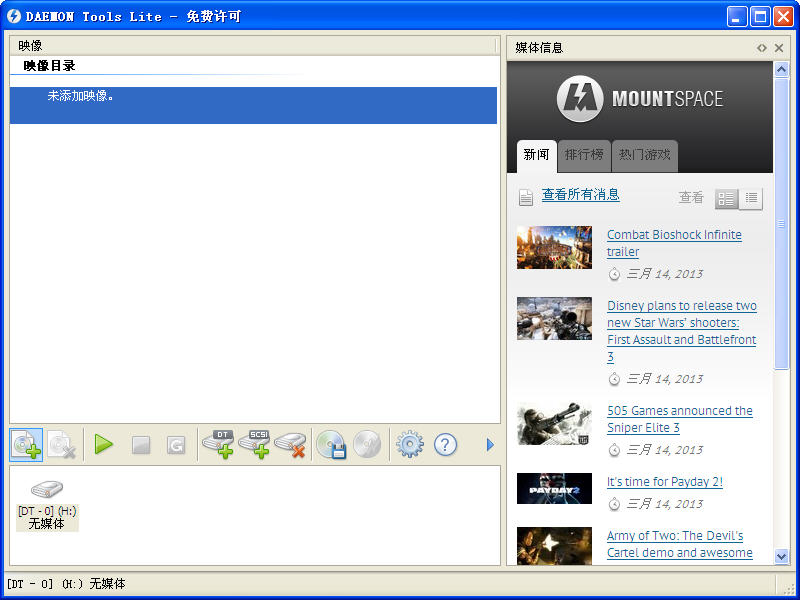This screenshot has height=600, width=800.
Task: Click the Make disc image icon
Action: pyautogui.click(x=331, y=444)
